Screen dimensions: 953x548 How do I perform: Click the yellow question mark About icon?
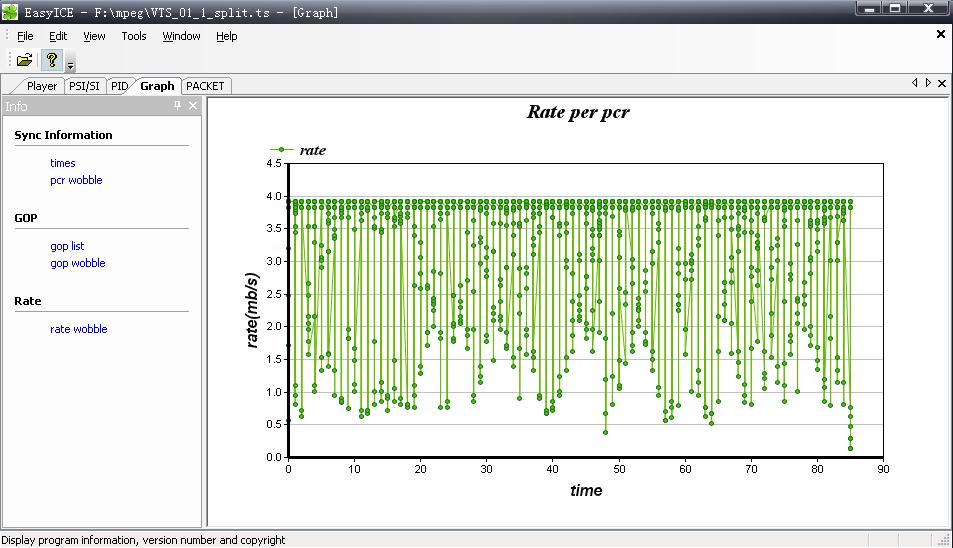coord(52,60)
